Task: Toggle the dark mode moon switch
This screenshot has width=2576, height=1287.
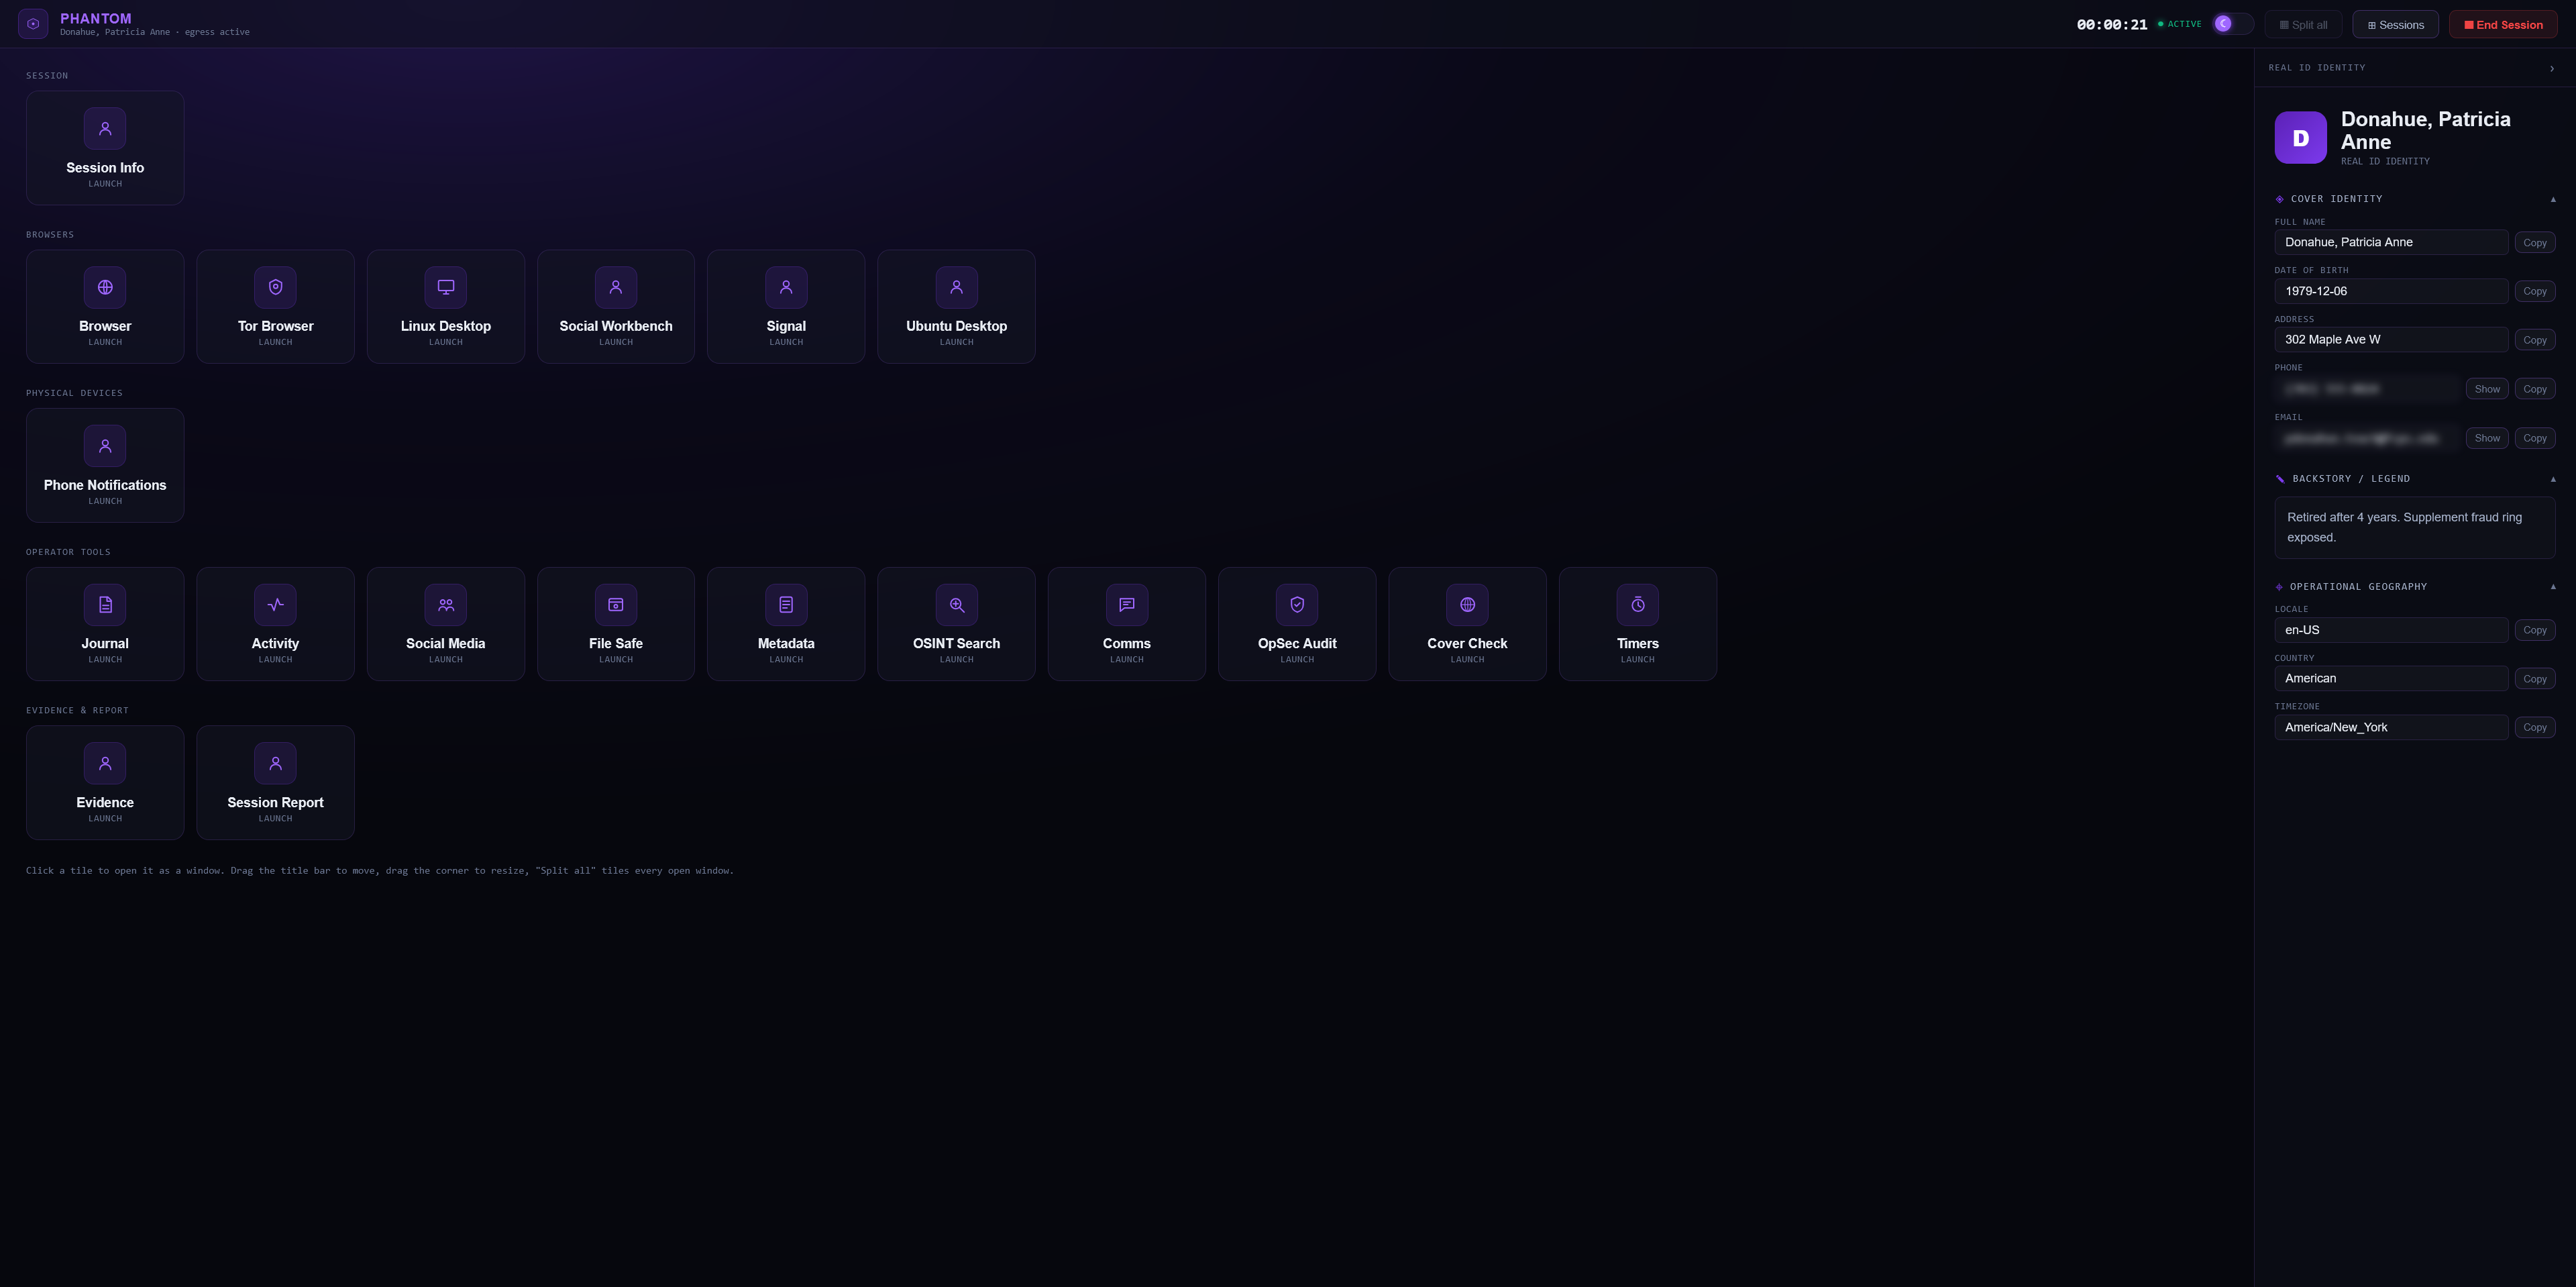Action: 2232,24
